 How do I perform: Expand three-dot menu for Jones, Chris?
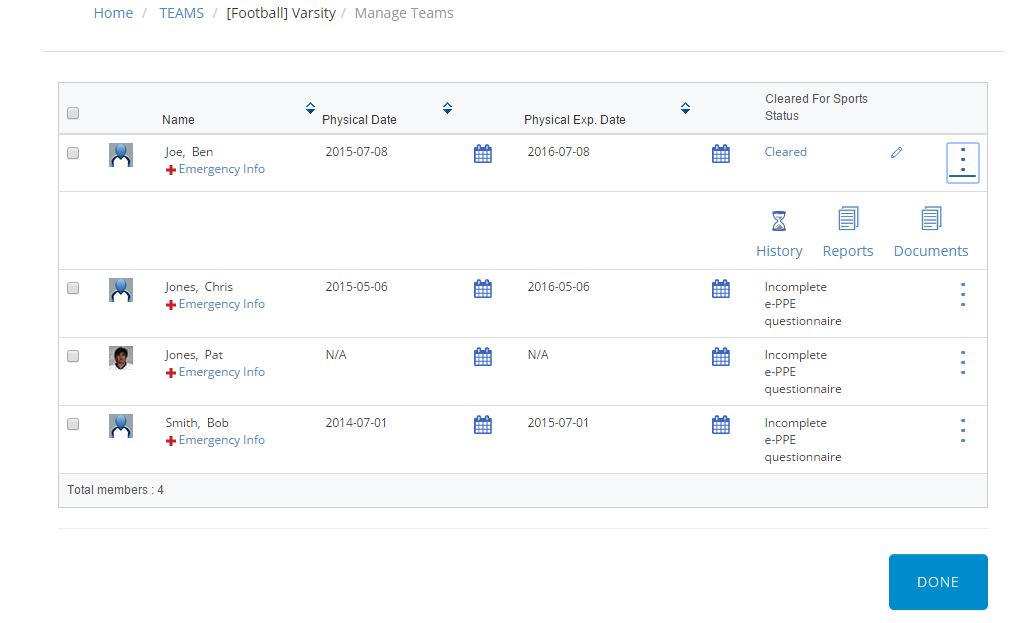click(963, 295)
